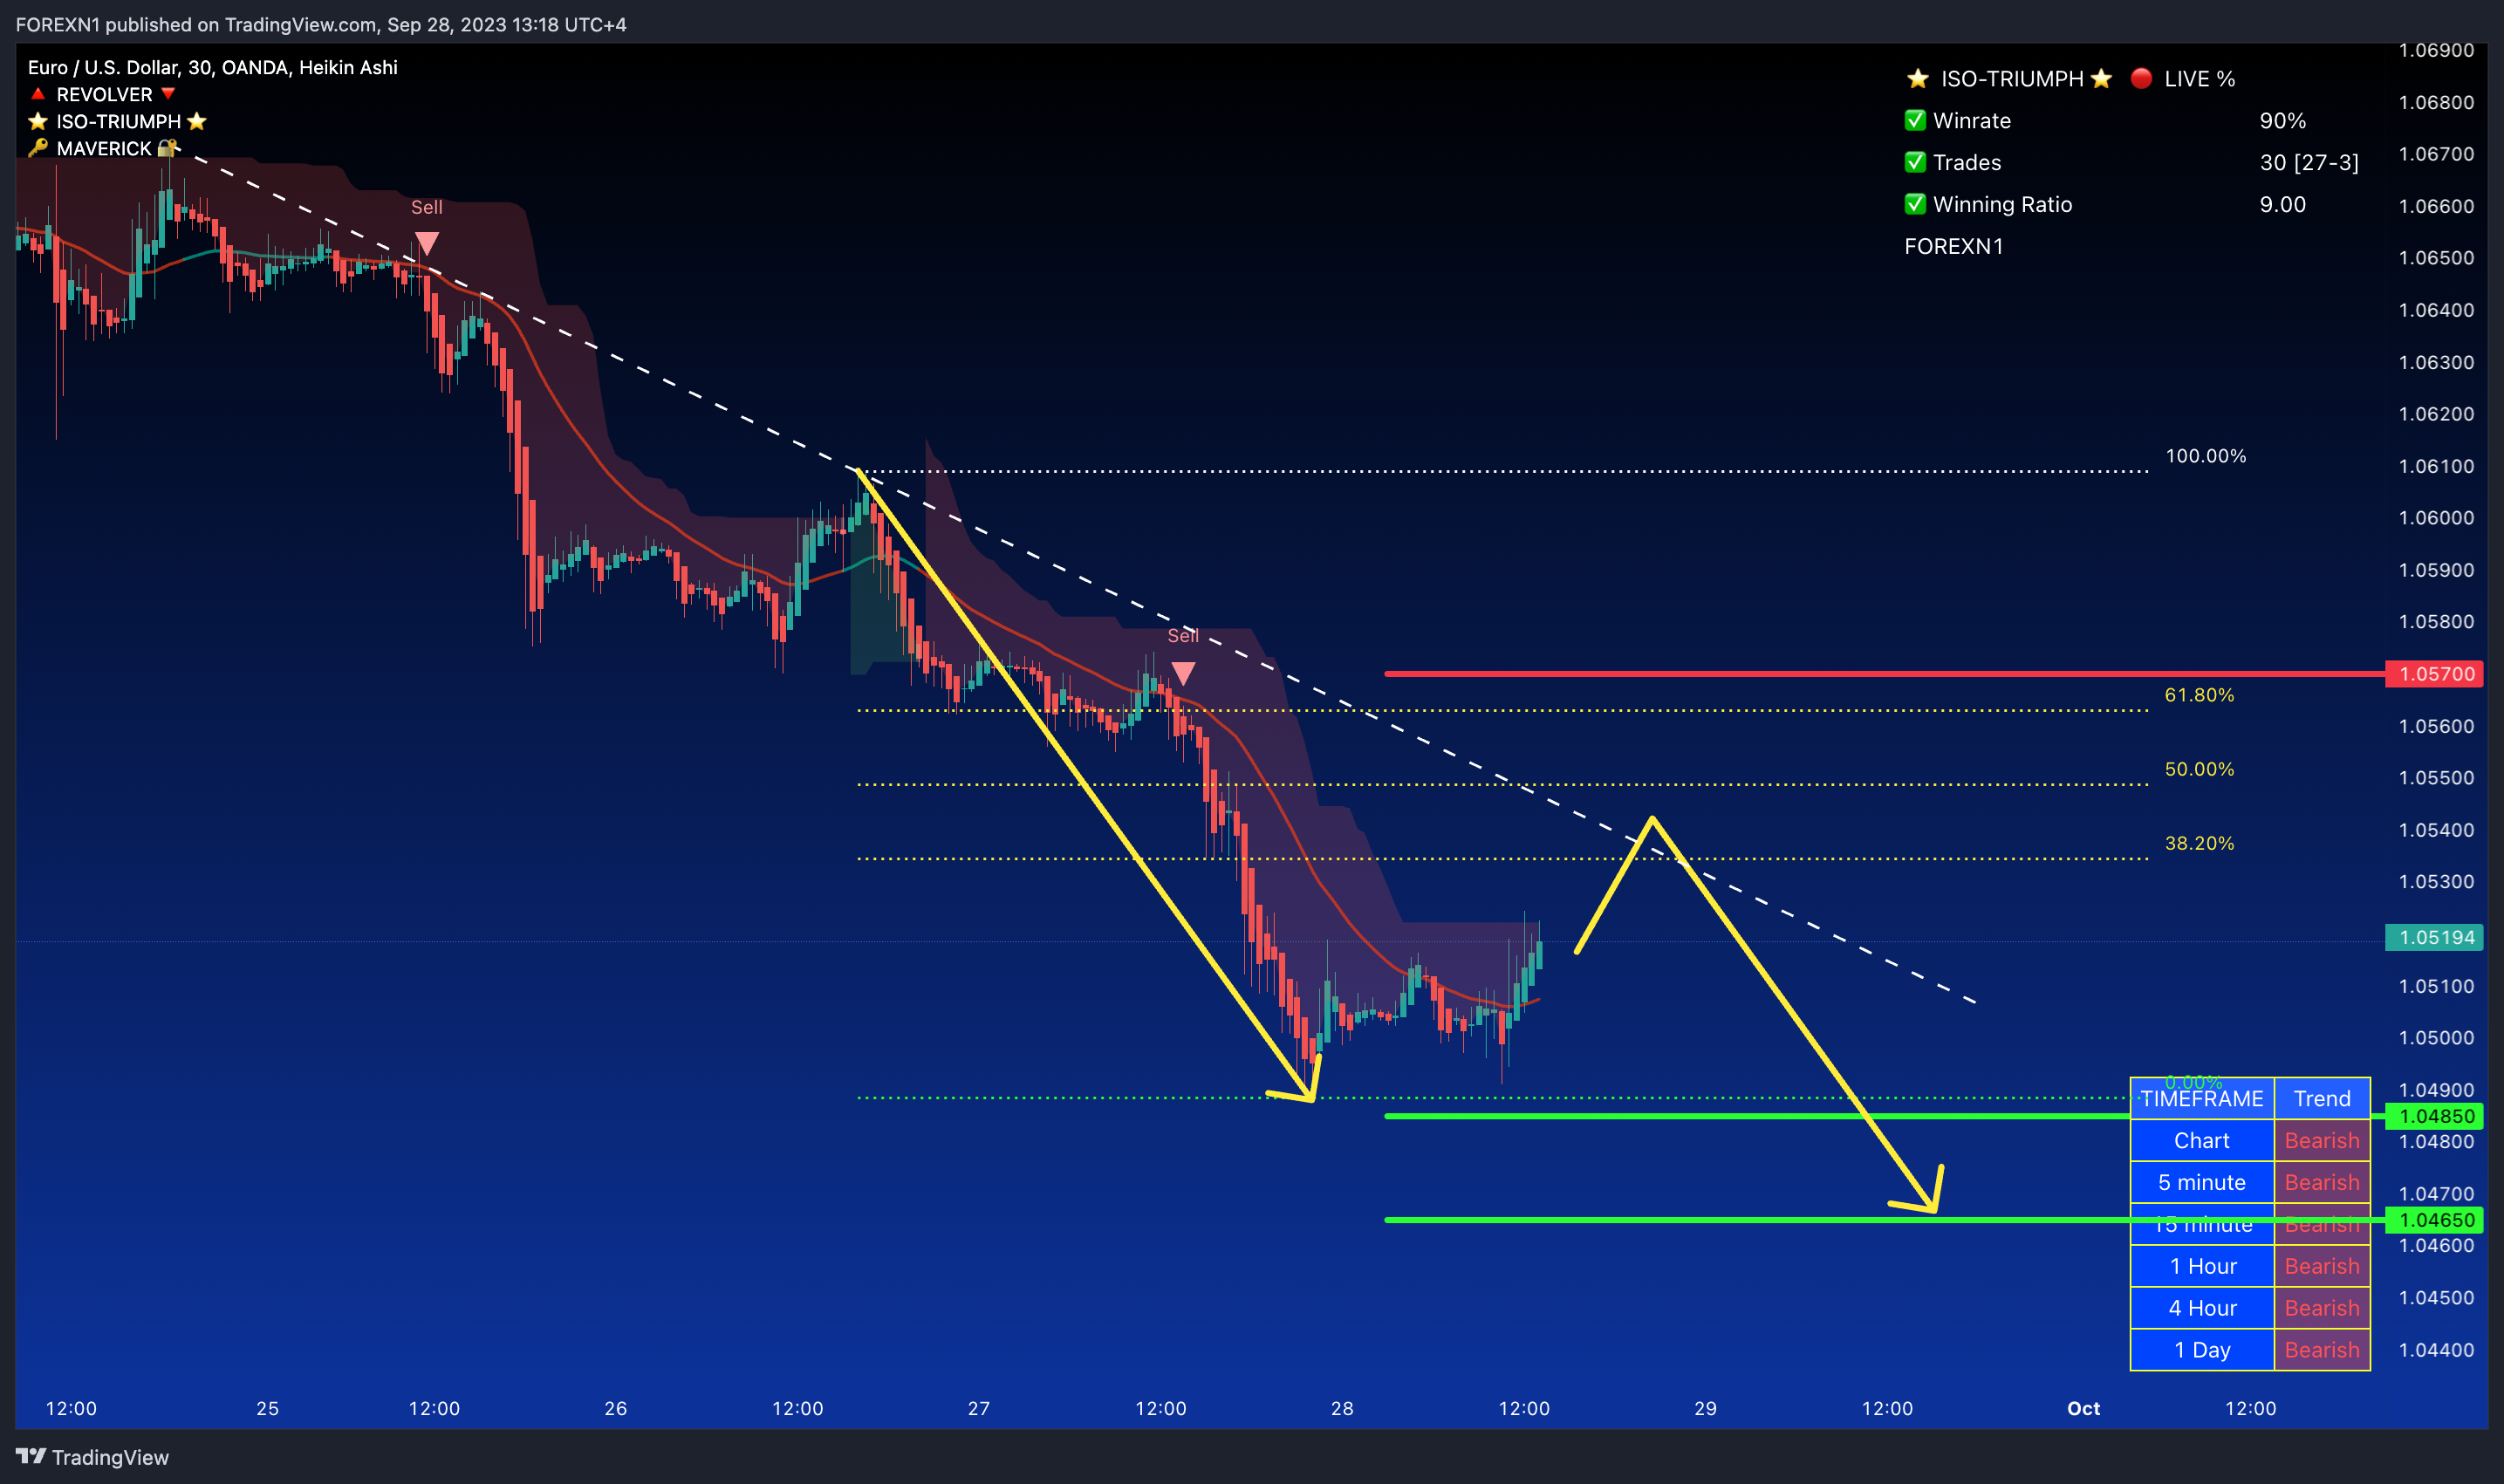Click the Winning Ratio value 9.00
The width and height of the screenshot is (2504, 1484).
[x=2283, y=204]
